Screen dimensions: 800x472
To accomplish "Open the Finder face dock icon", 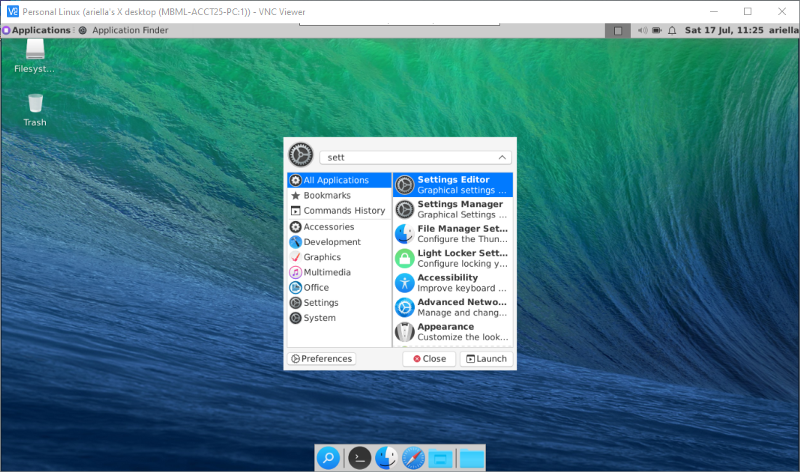I will [386, 458].
